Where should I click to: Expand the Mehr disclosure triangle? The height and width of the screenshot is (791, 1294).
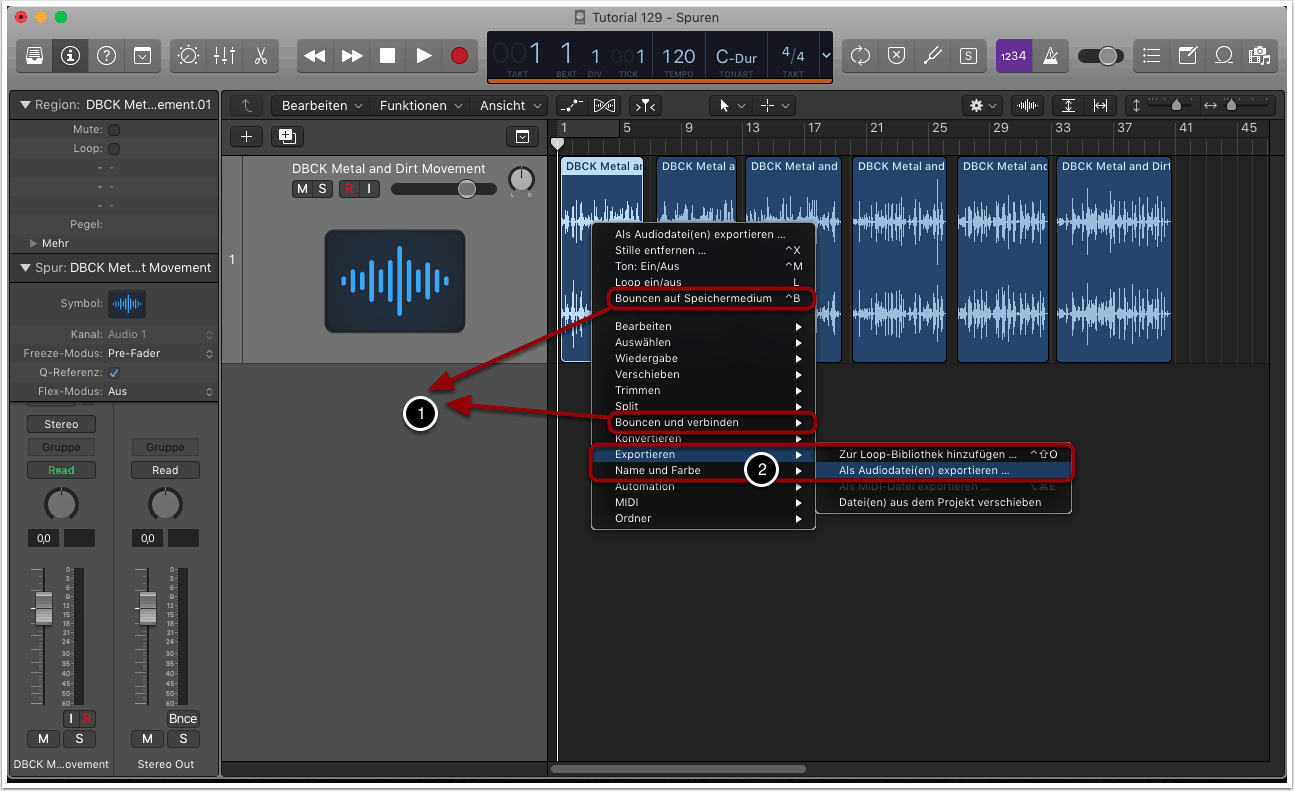coord(34,243)
